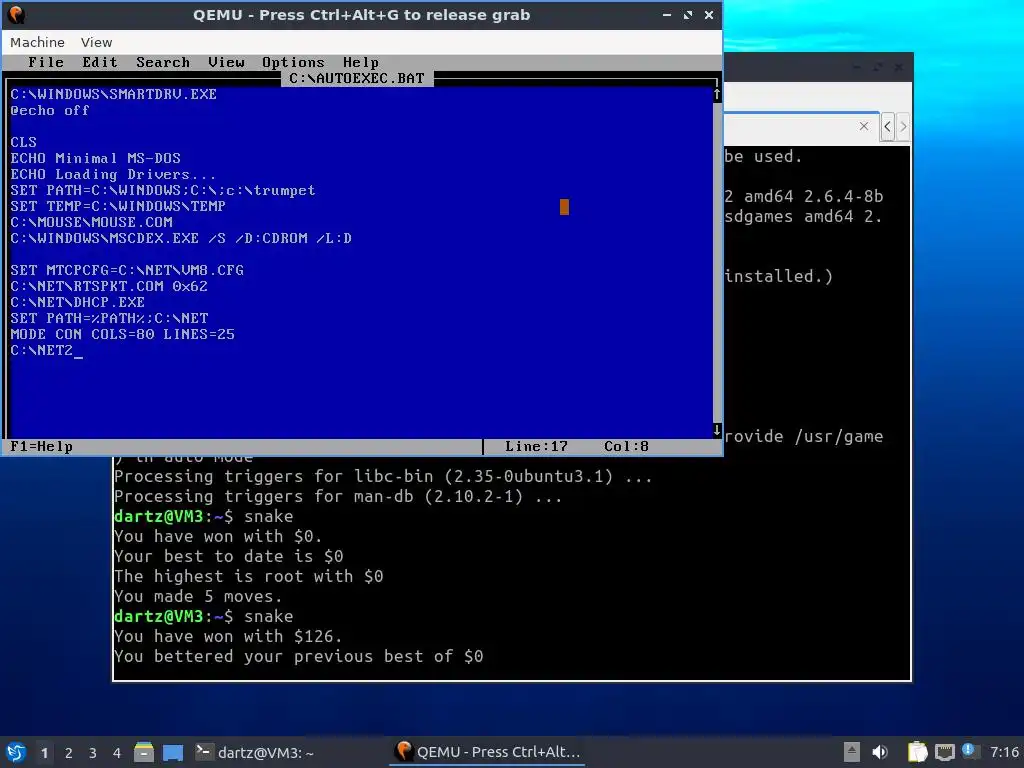This screenshot has width=1024, height=768.
Task: Click the 'CLS' line in editor
Action: pos(24,142)
